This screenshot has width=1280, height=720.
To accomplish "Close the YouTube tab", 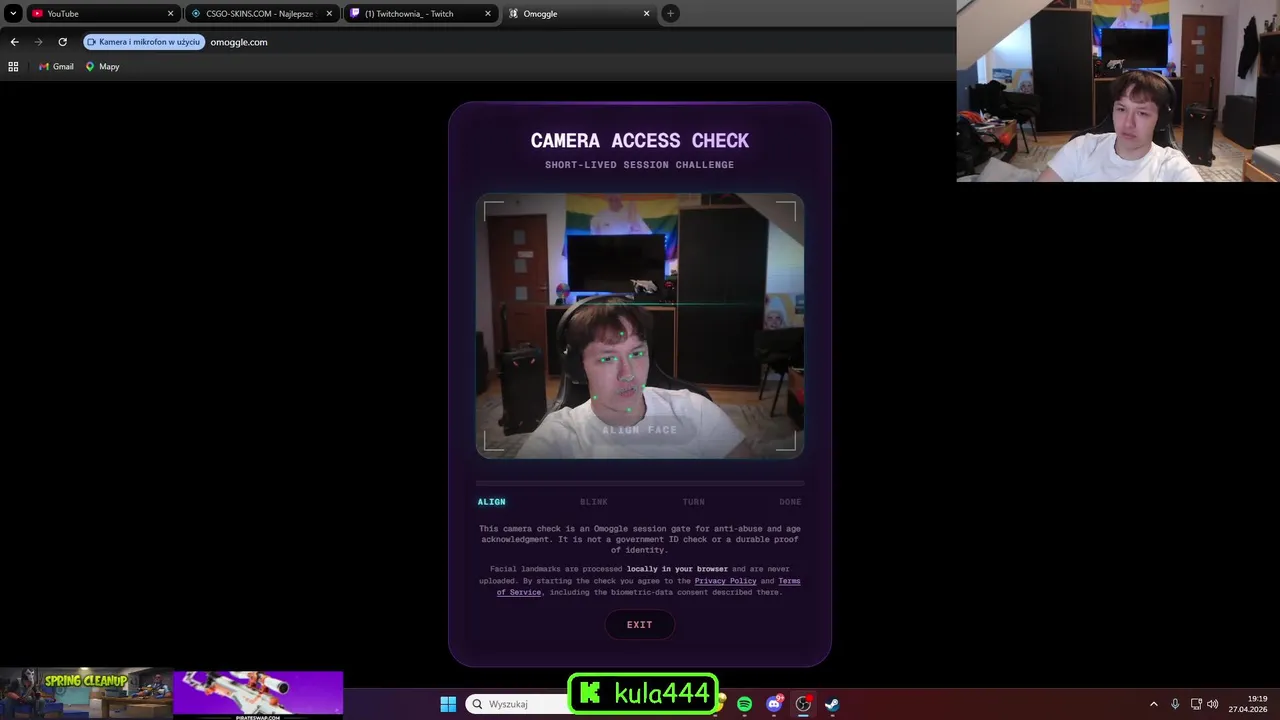I will click(x=170, y=14).
